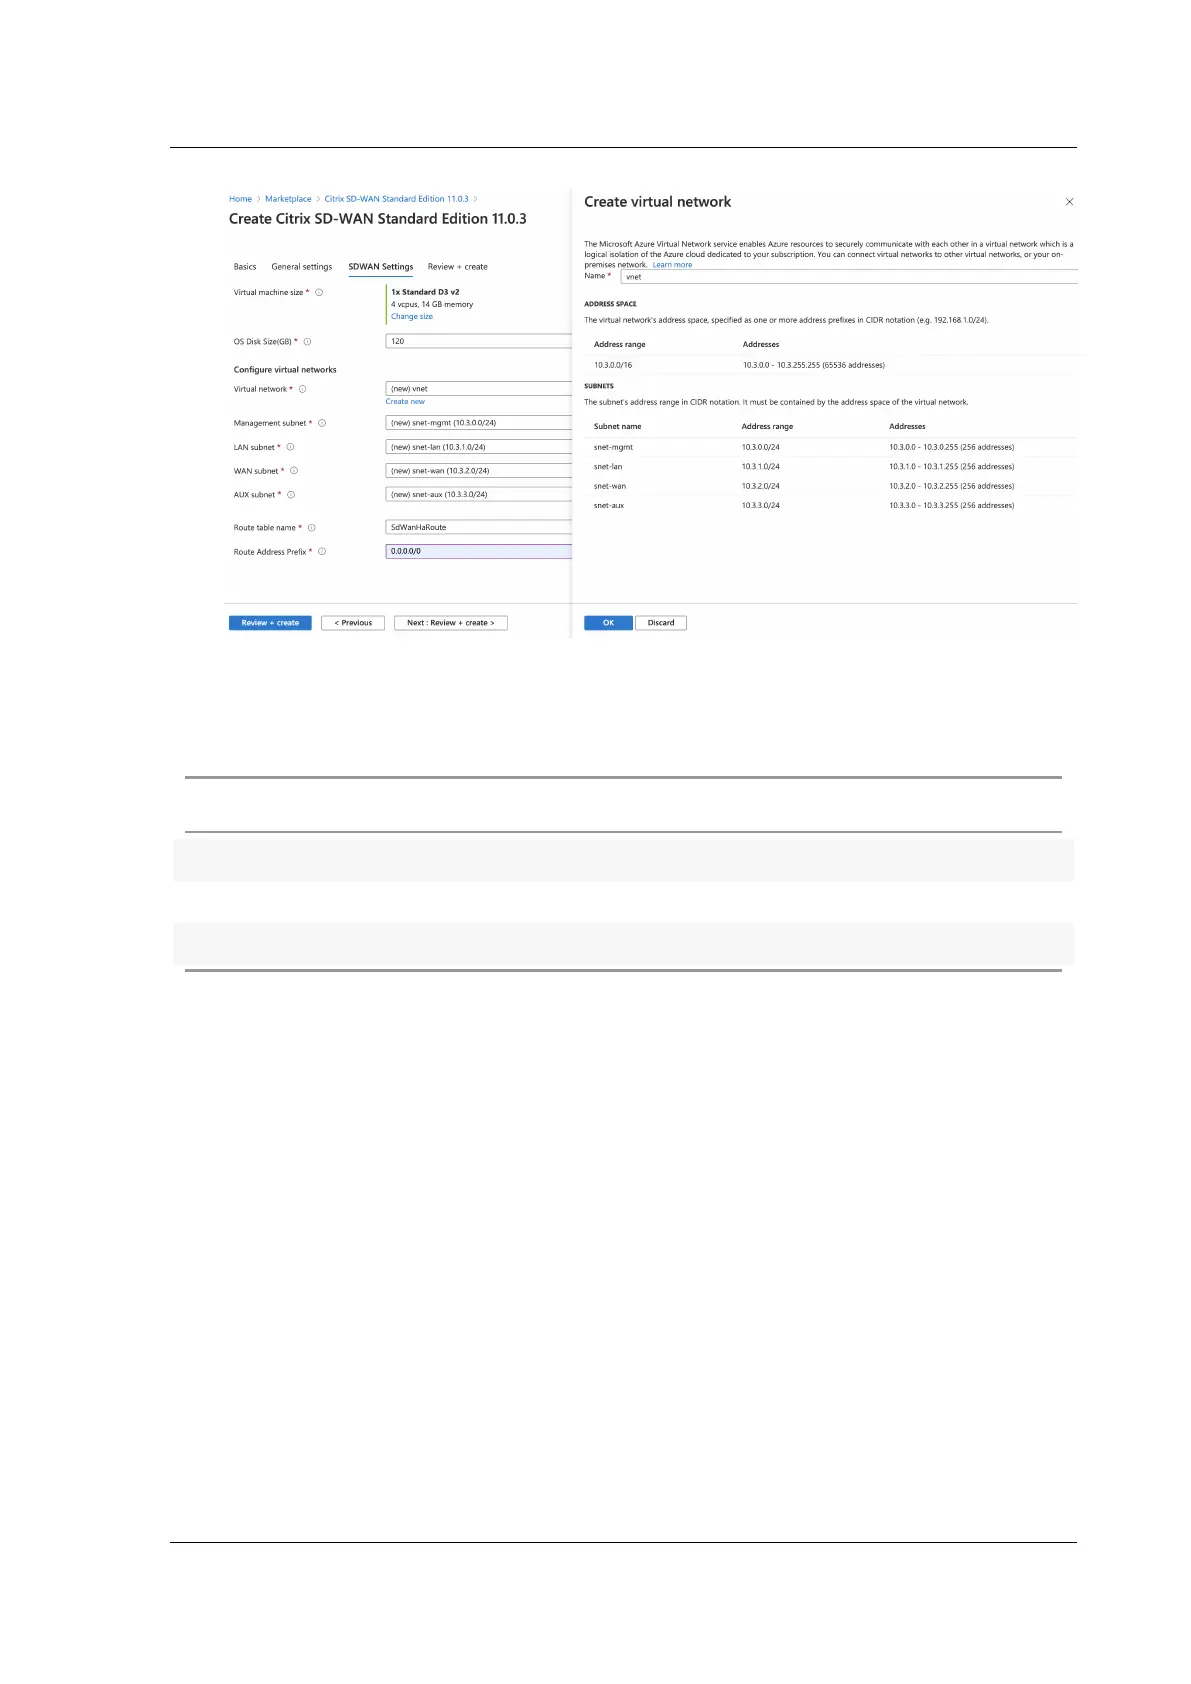Image resolution: width=1191 pixels, height=1684 pixels.
Task: Click the Change size link
Action: click(x=412, y=317)
